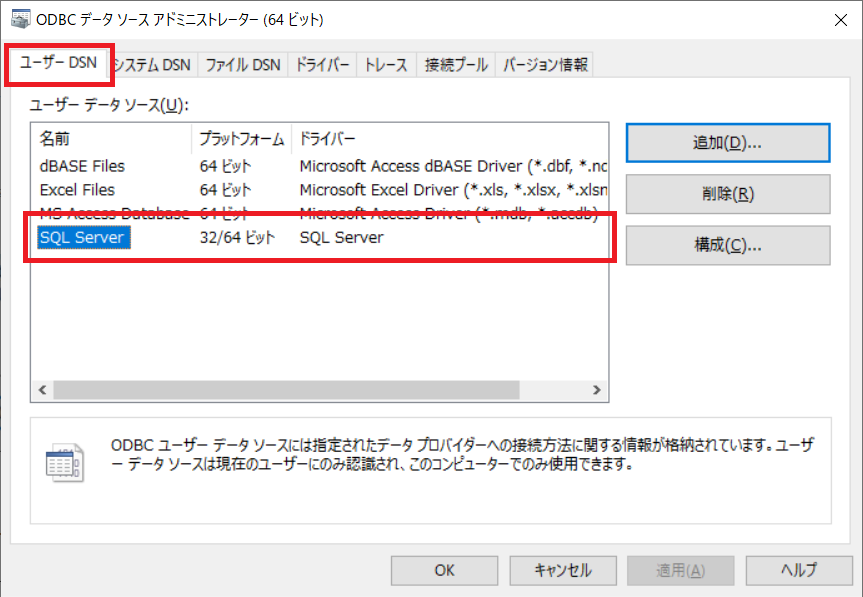The image size is (863, 597).
Task: Click the 追加(D)... button
Action: point(728,143)
